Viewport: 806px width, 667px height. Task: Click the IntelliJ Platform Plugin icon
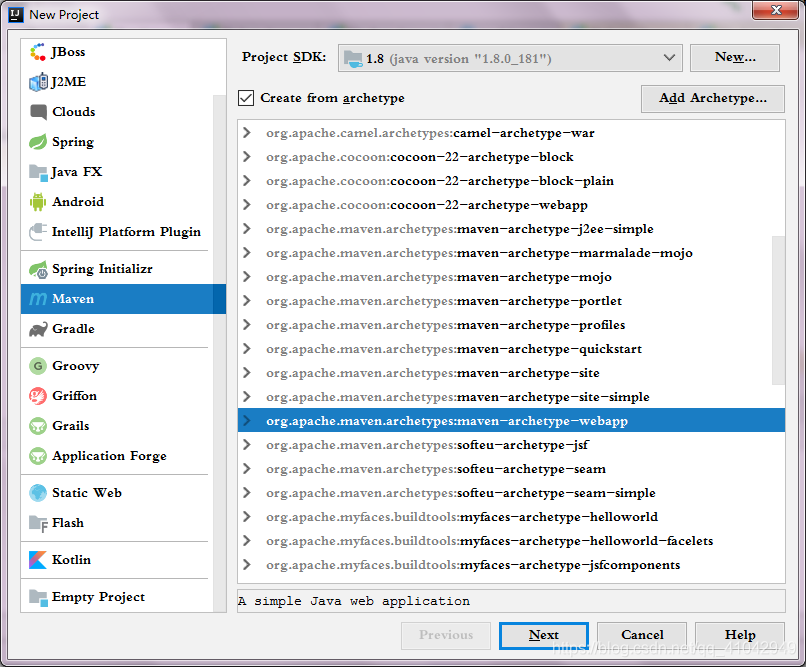coord(38,232)
